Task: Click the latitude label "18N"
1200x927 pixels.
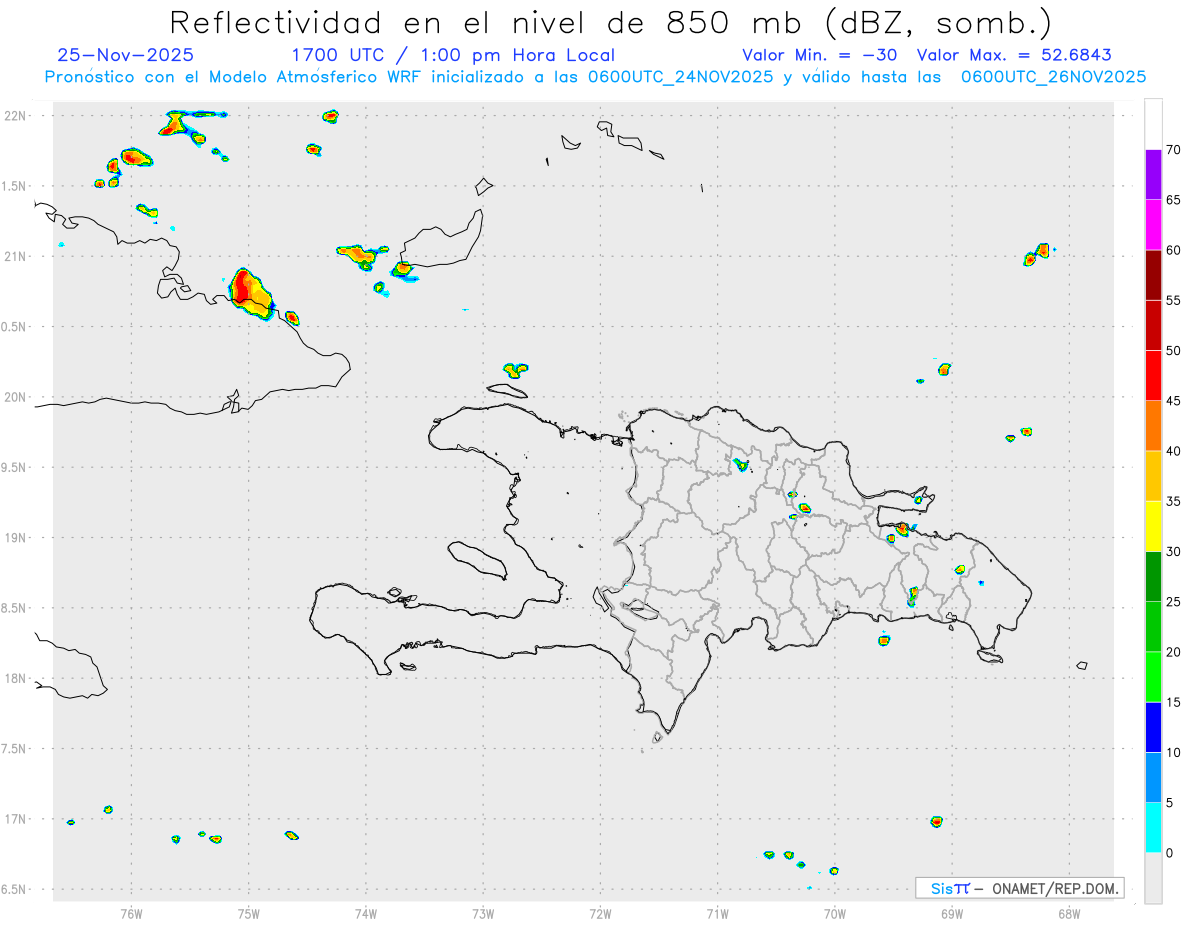Action: pyautogui.click(x=14, y=678)
